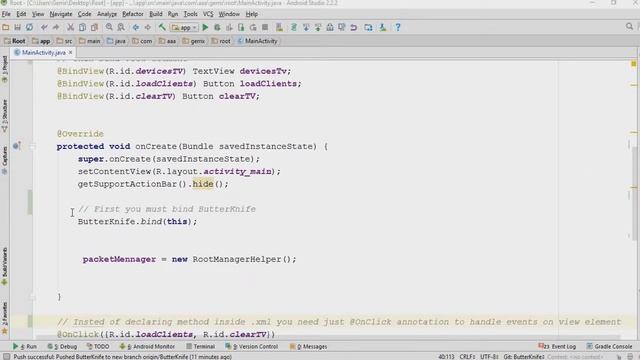Click the tool windows toggle in status bar corner
This screenshot has height=360, width=640.
point(7,356)
